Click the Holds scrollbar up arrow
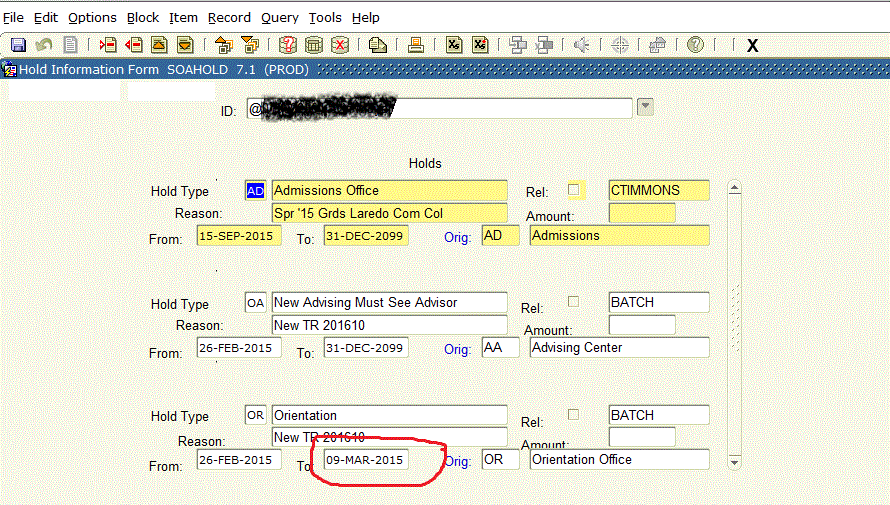The width and height of the screenshot is (890, 505). [734, 188]
